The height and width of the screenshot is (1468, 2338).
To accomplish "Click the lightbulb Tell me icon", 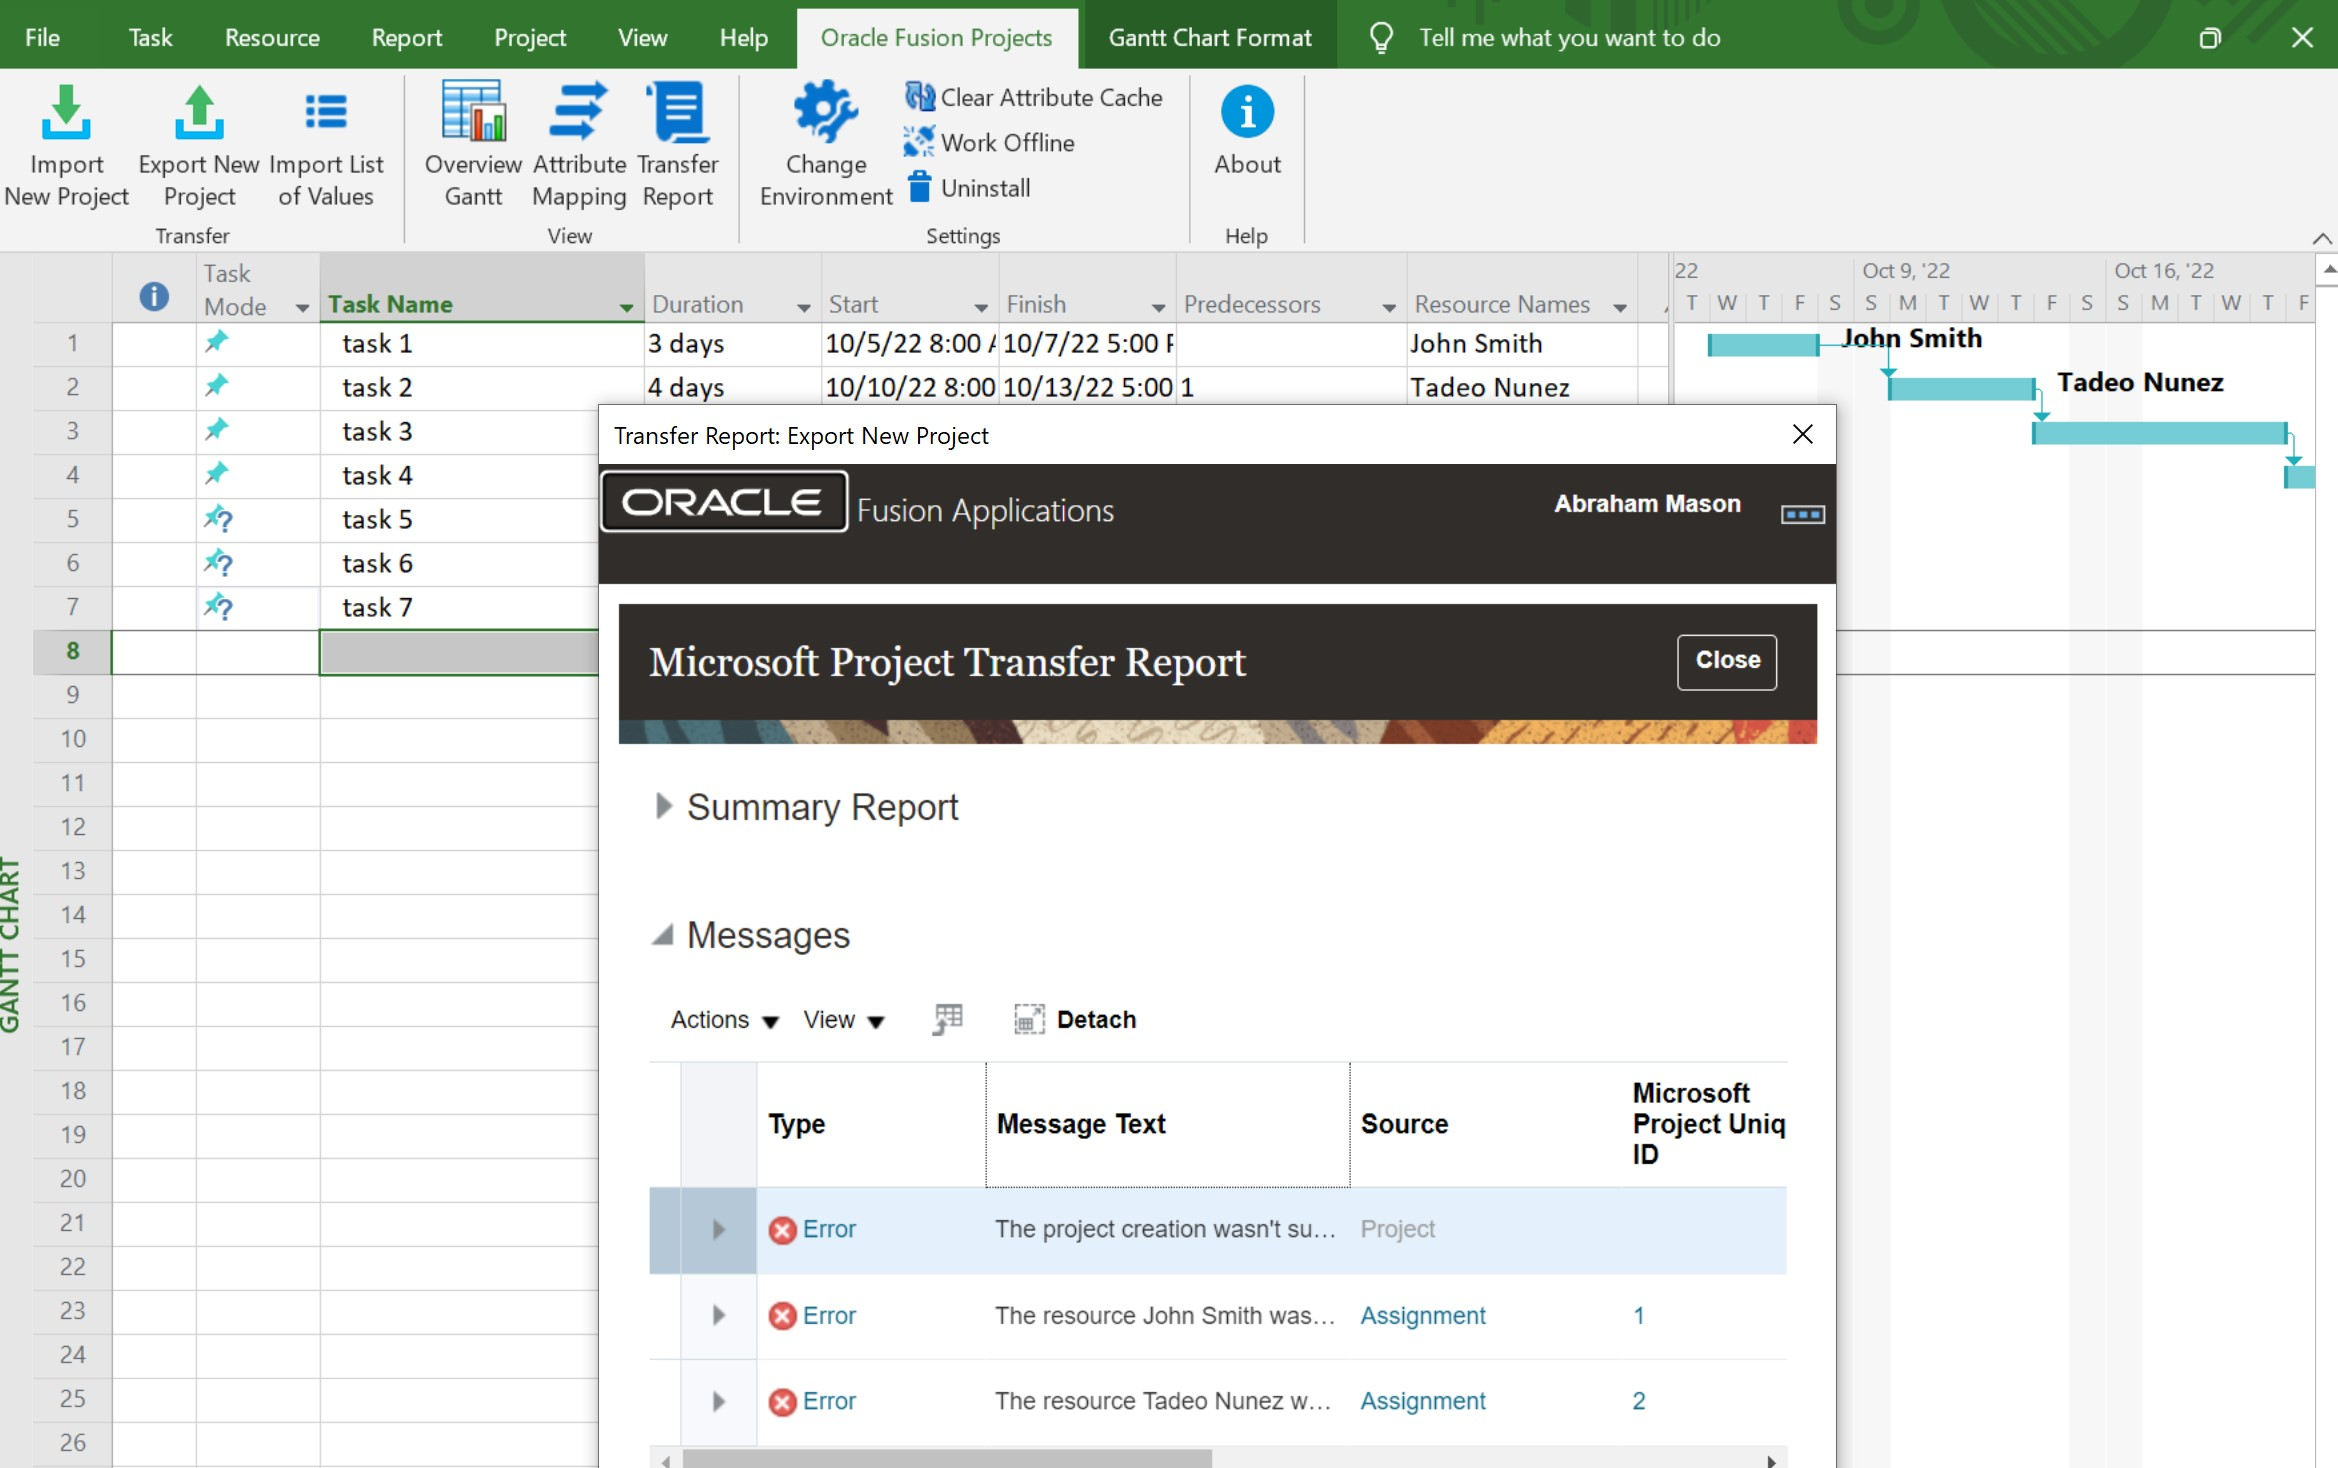I will click(1381, 38).
